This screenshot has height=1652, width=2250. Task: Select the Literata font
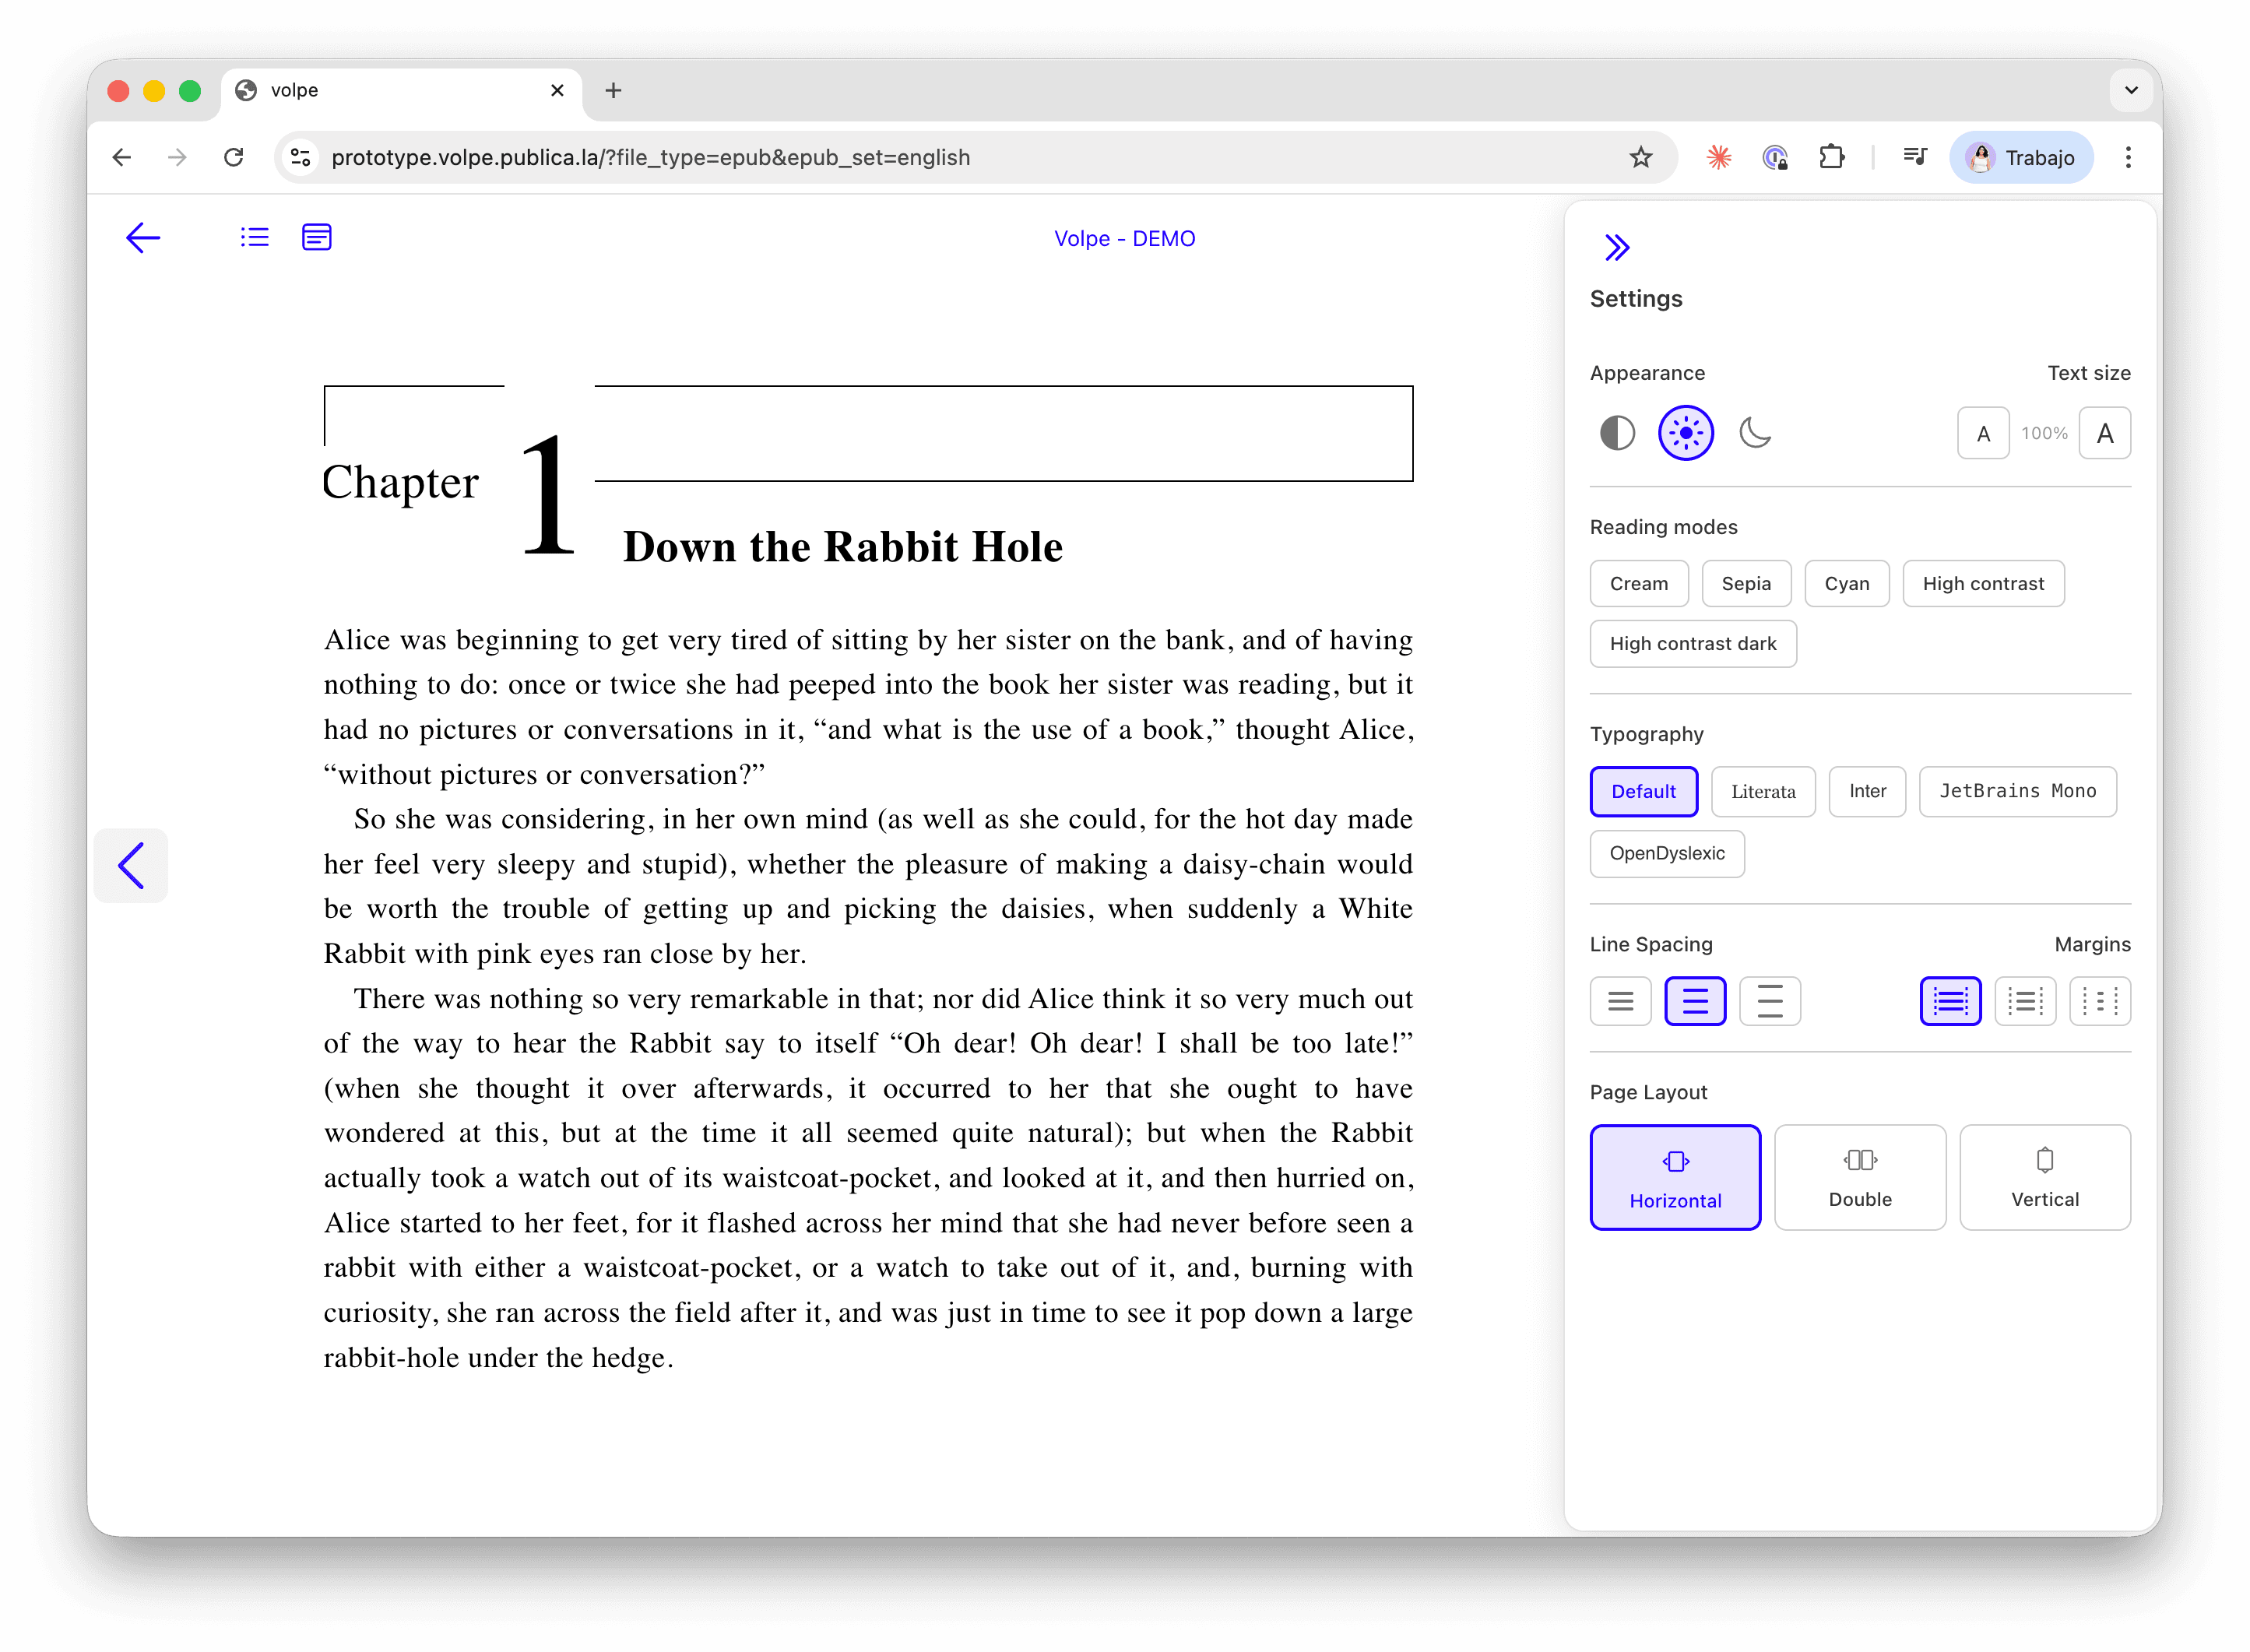(1763, 791)
